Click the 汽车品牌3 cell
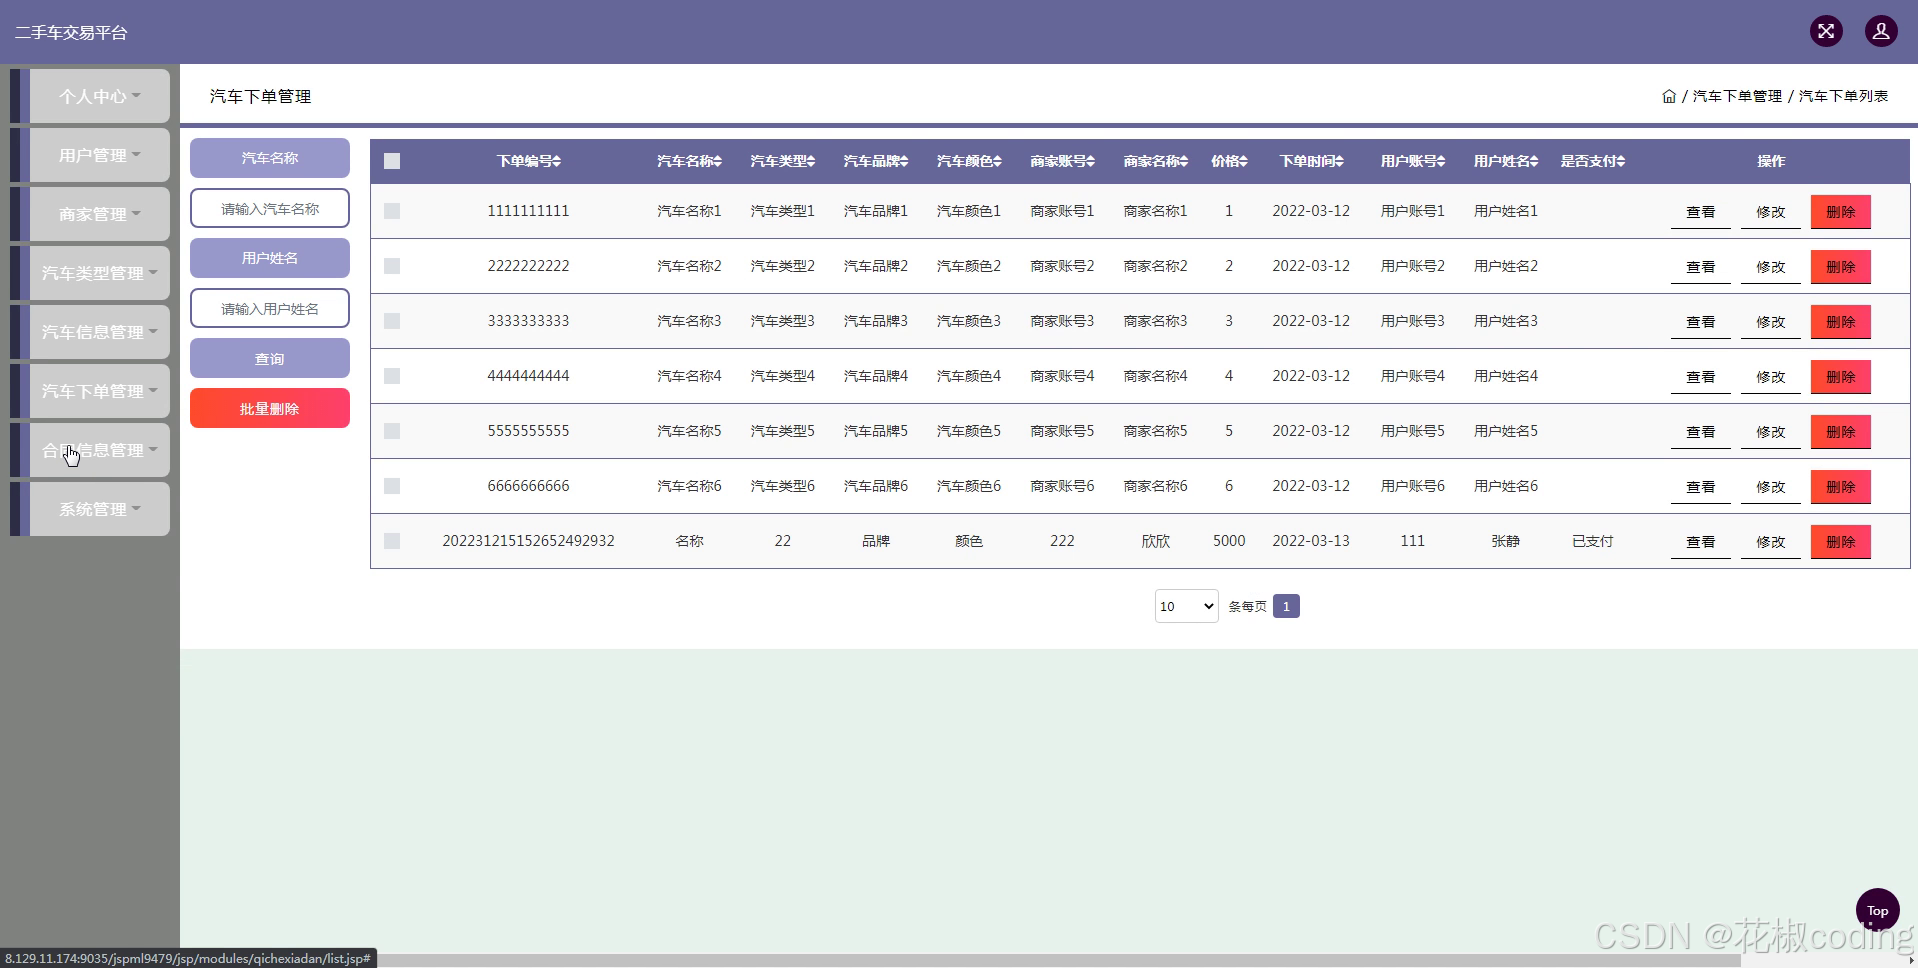Screen dimensions: 1918x968 tap(876, 321)
